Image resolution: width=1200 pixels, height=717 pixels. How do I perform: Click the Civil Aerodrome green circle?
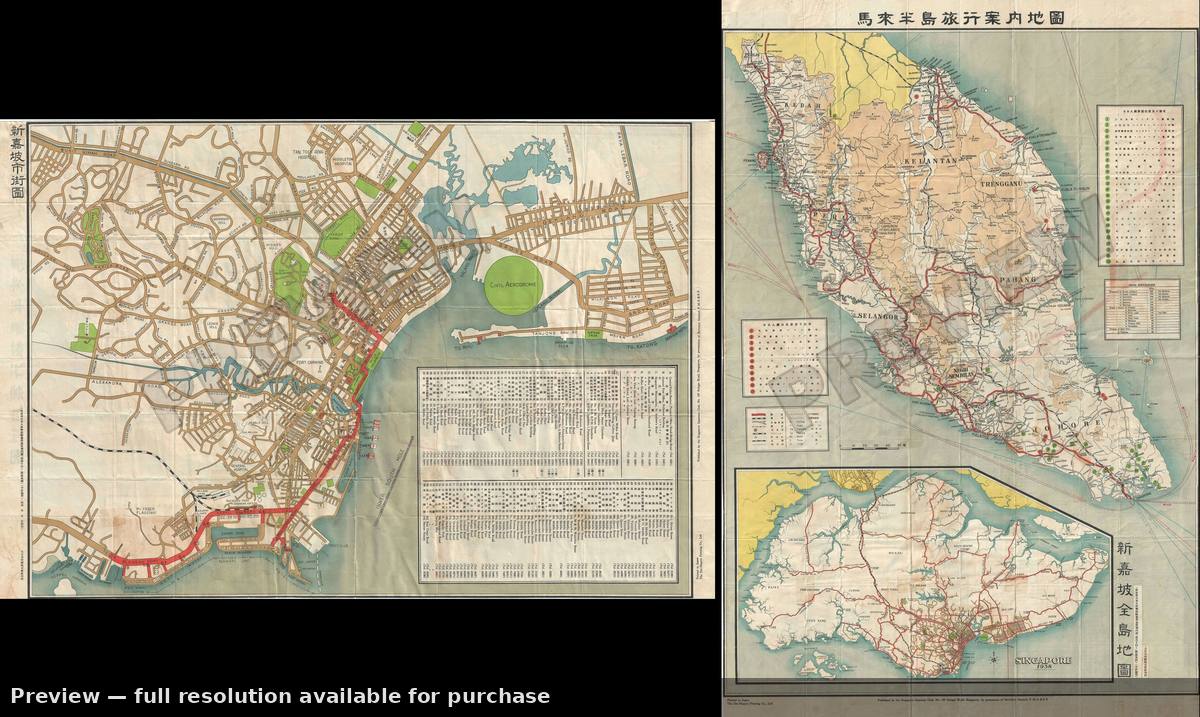pyautogui.click(x=515, y=285)
